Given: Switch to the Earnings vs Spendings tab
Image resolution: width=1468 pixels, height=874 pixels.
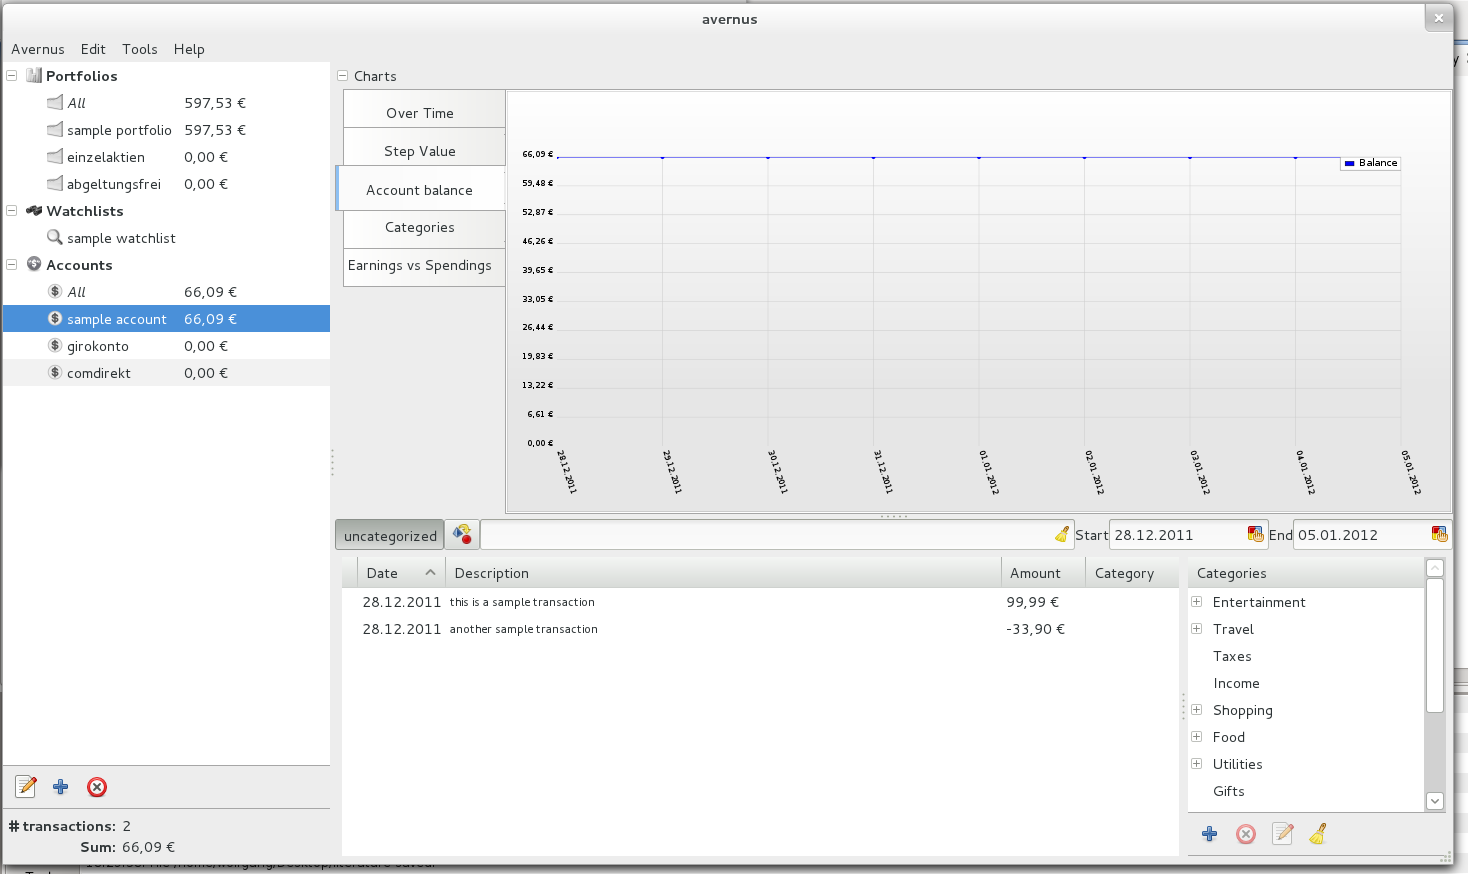Looking at the screenshot, I should (x=420, y=266).
